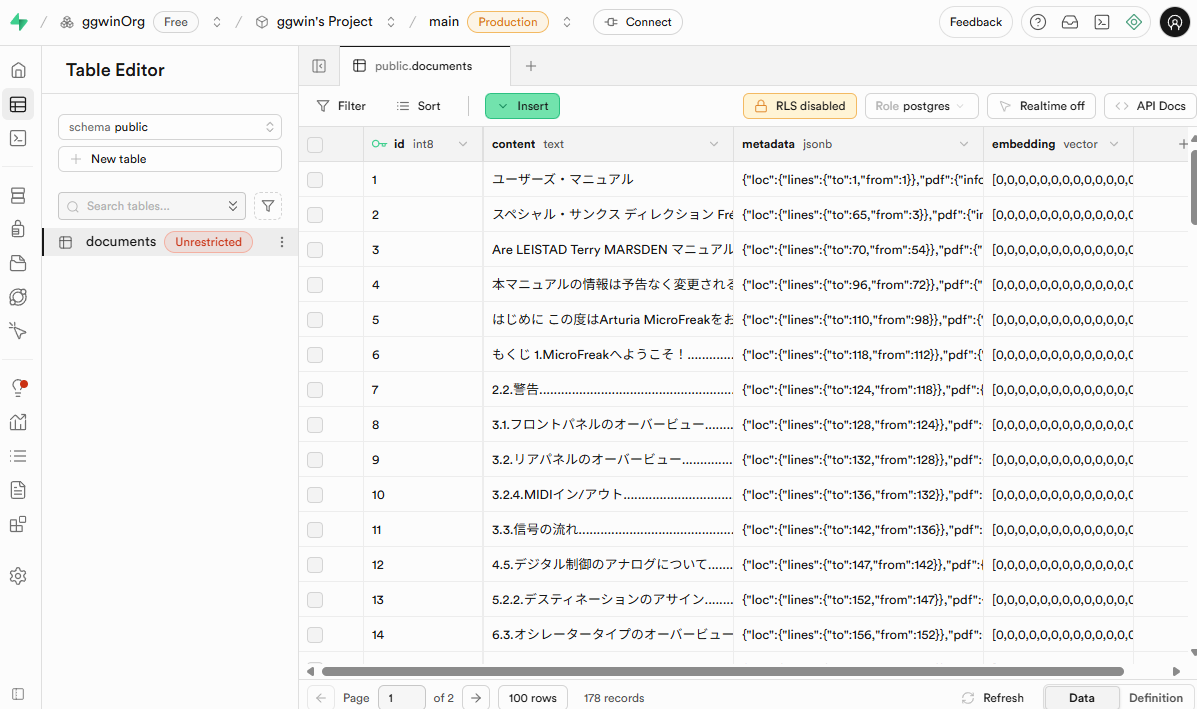1197x709 pixels.
Task: Switch to the public.documents tab
Action: tap(424, 66)
